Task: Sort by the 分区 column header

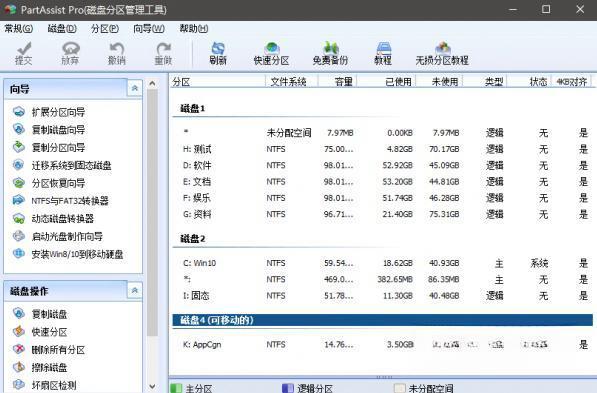Action: [217, 81]
